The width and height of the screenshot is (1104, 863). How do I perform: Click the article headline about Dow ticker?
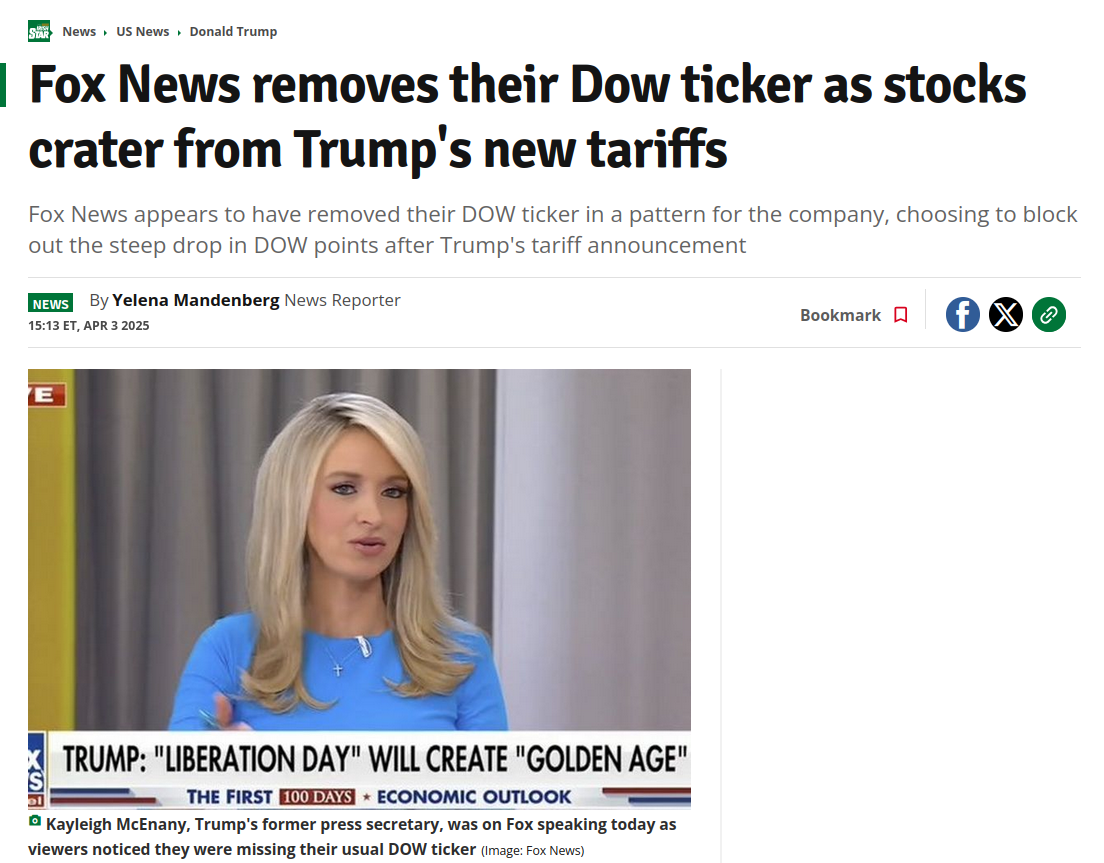click(527, 116)
